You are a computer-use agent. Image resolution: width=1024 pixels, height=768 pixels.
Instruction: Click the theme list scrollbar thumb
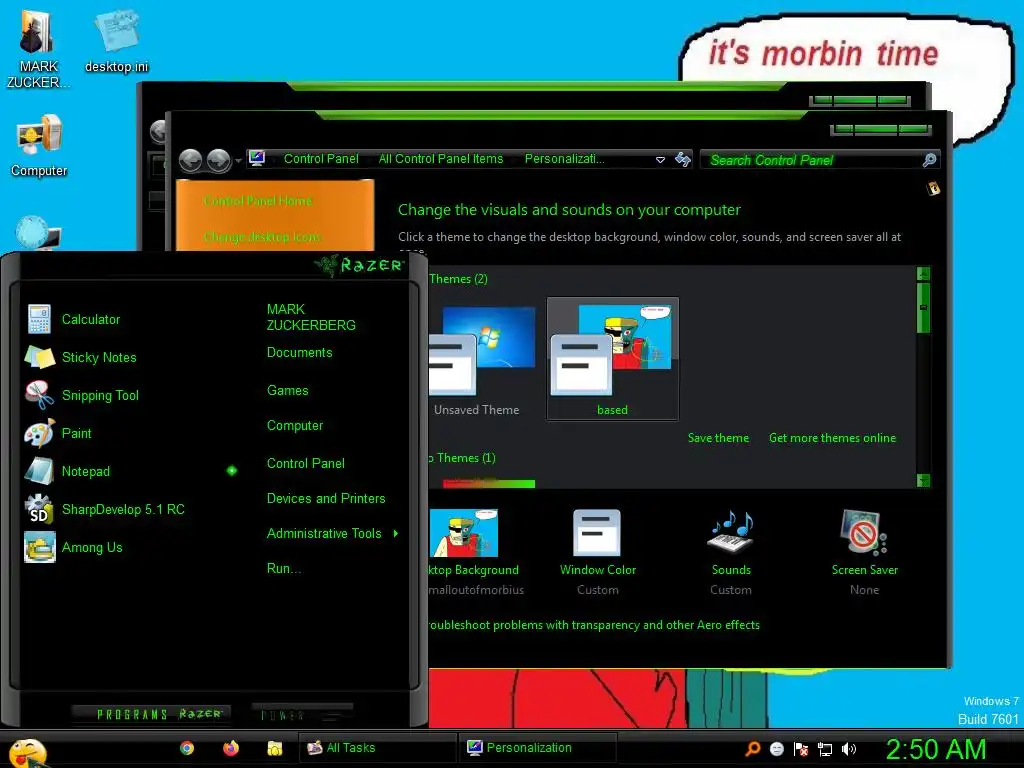click(923, 307)
